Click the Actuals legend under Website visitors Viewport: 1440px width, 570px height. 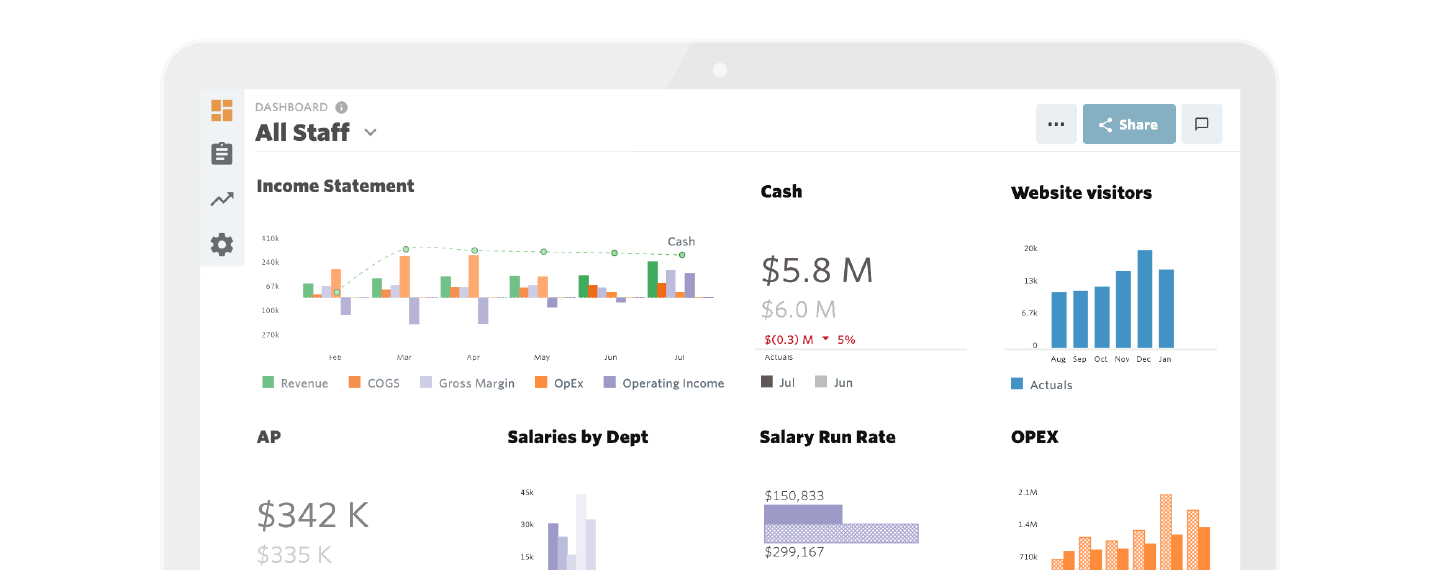[x=1042, y=384]
